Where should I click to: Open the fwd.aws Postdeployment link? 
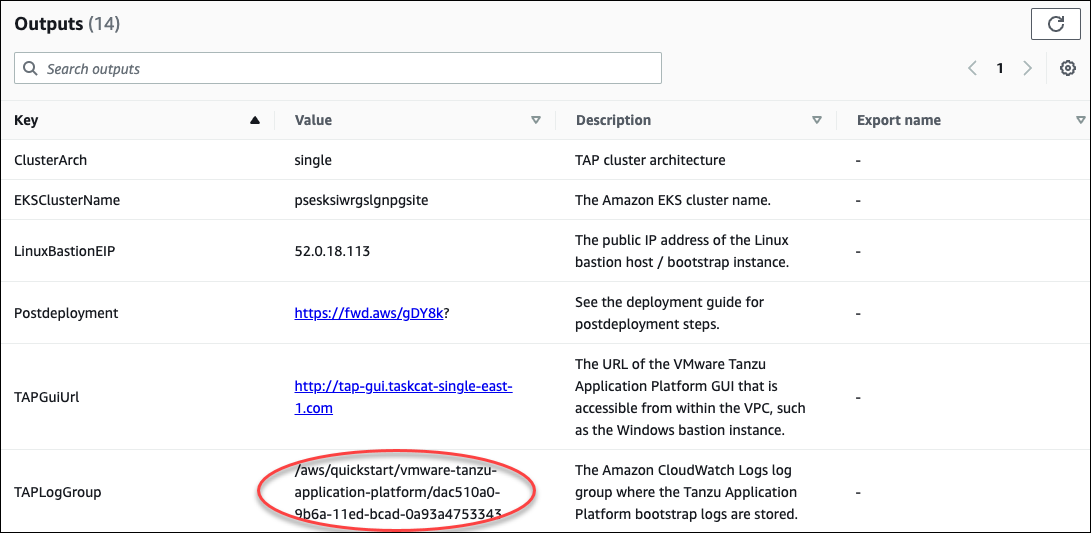(368, 313)
